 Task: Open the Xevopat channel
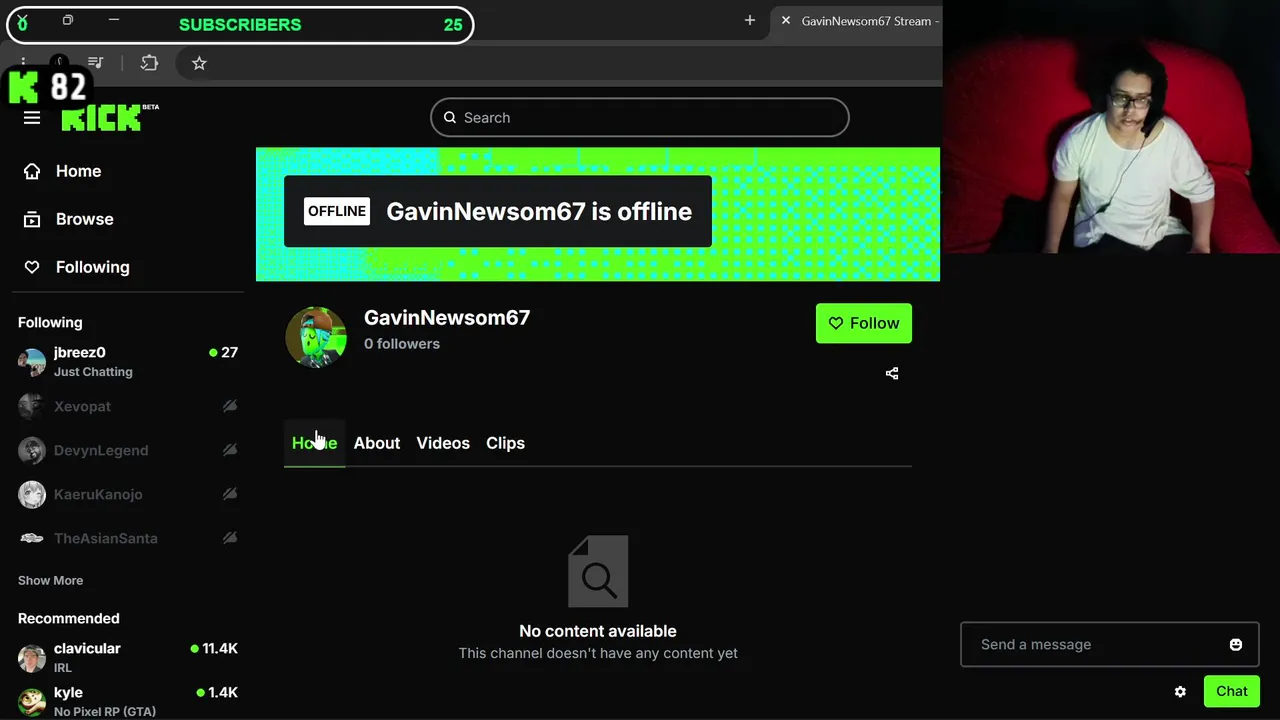pos(128,406)
